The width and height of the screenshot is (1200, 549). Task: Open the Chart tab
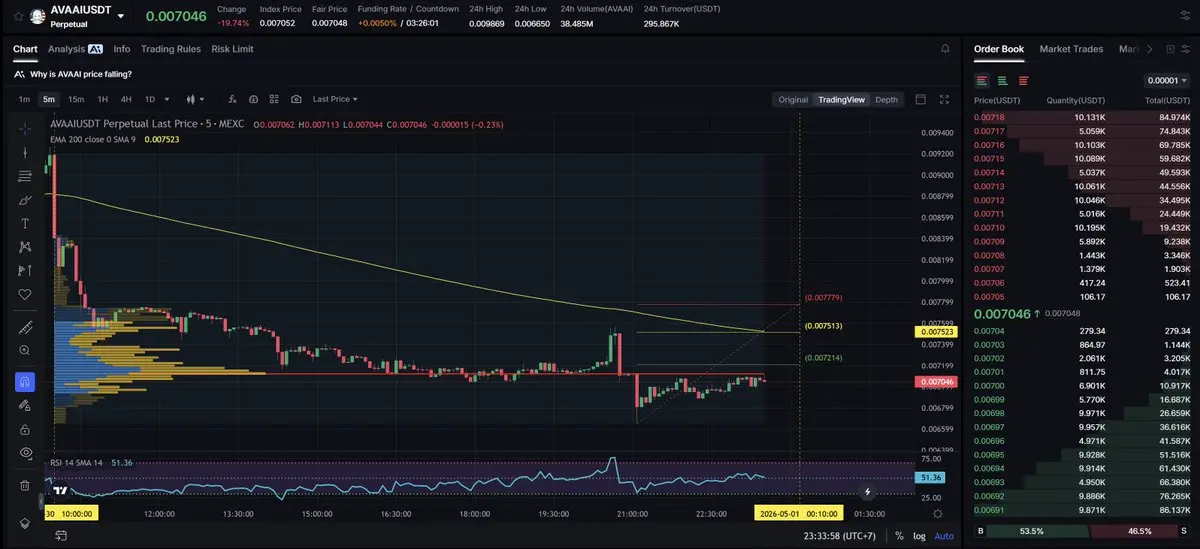25,48
